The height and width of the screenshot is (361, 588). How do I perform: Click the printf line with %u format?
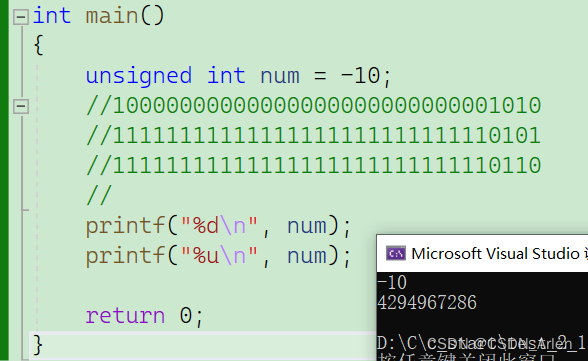[x=219, y=256]
